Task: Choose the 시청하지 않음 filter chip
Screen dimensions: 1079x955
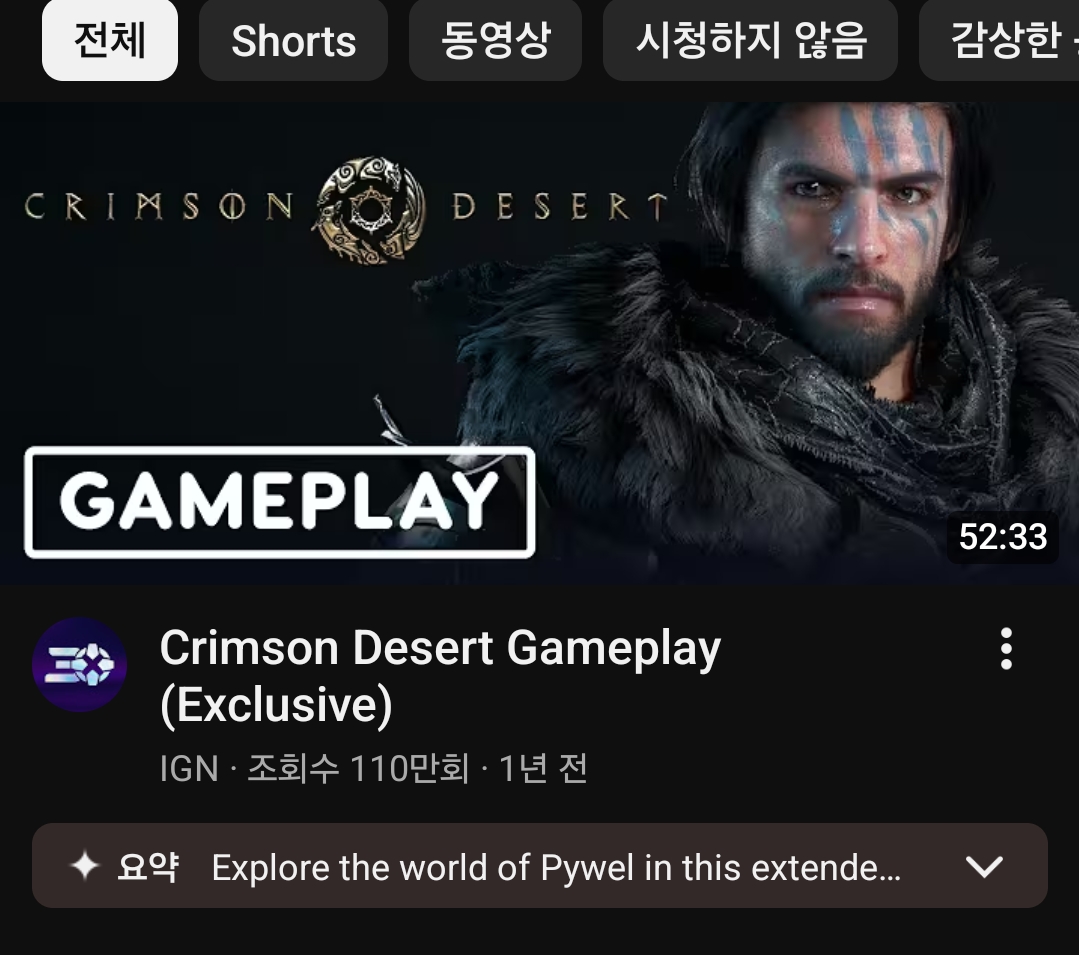Action: tap(750, 40)
